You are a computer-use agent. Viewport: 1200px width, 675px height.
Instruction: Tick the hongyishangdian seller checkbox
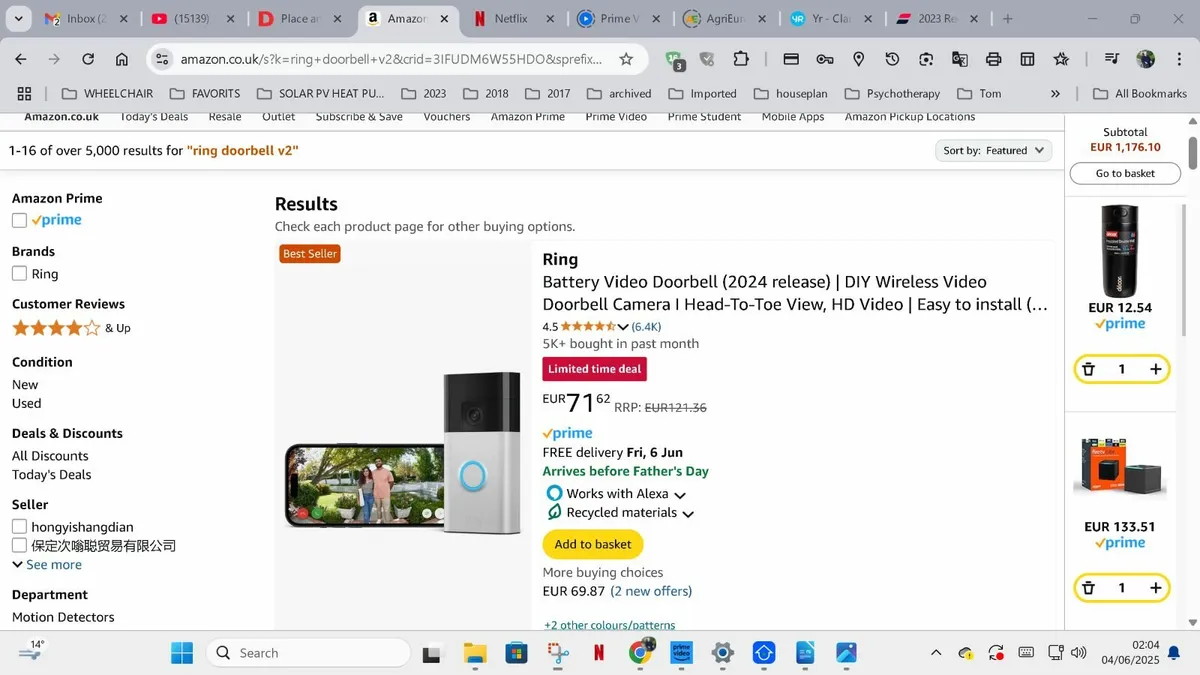coord(19,526)
